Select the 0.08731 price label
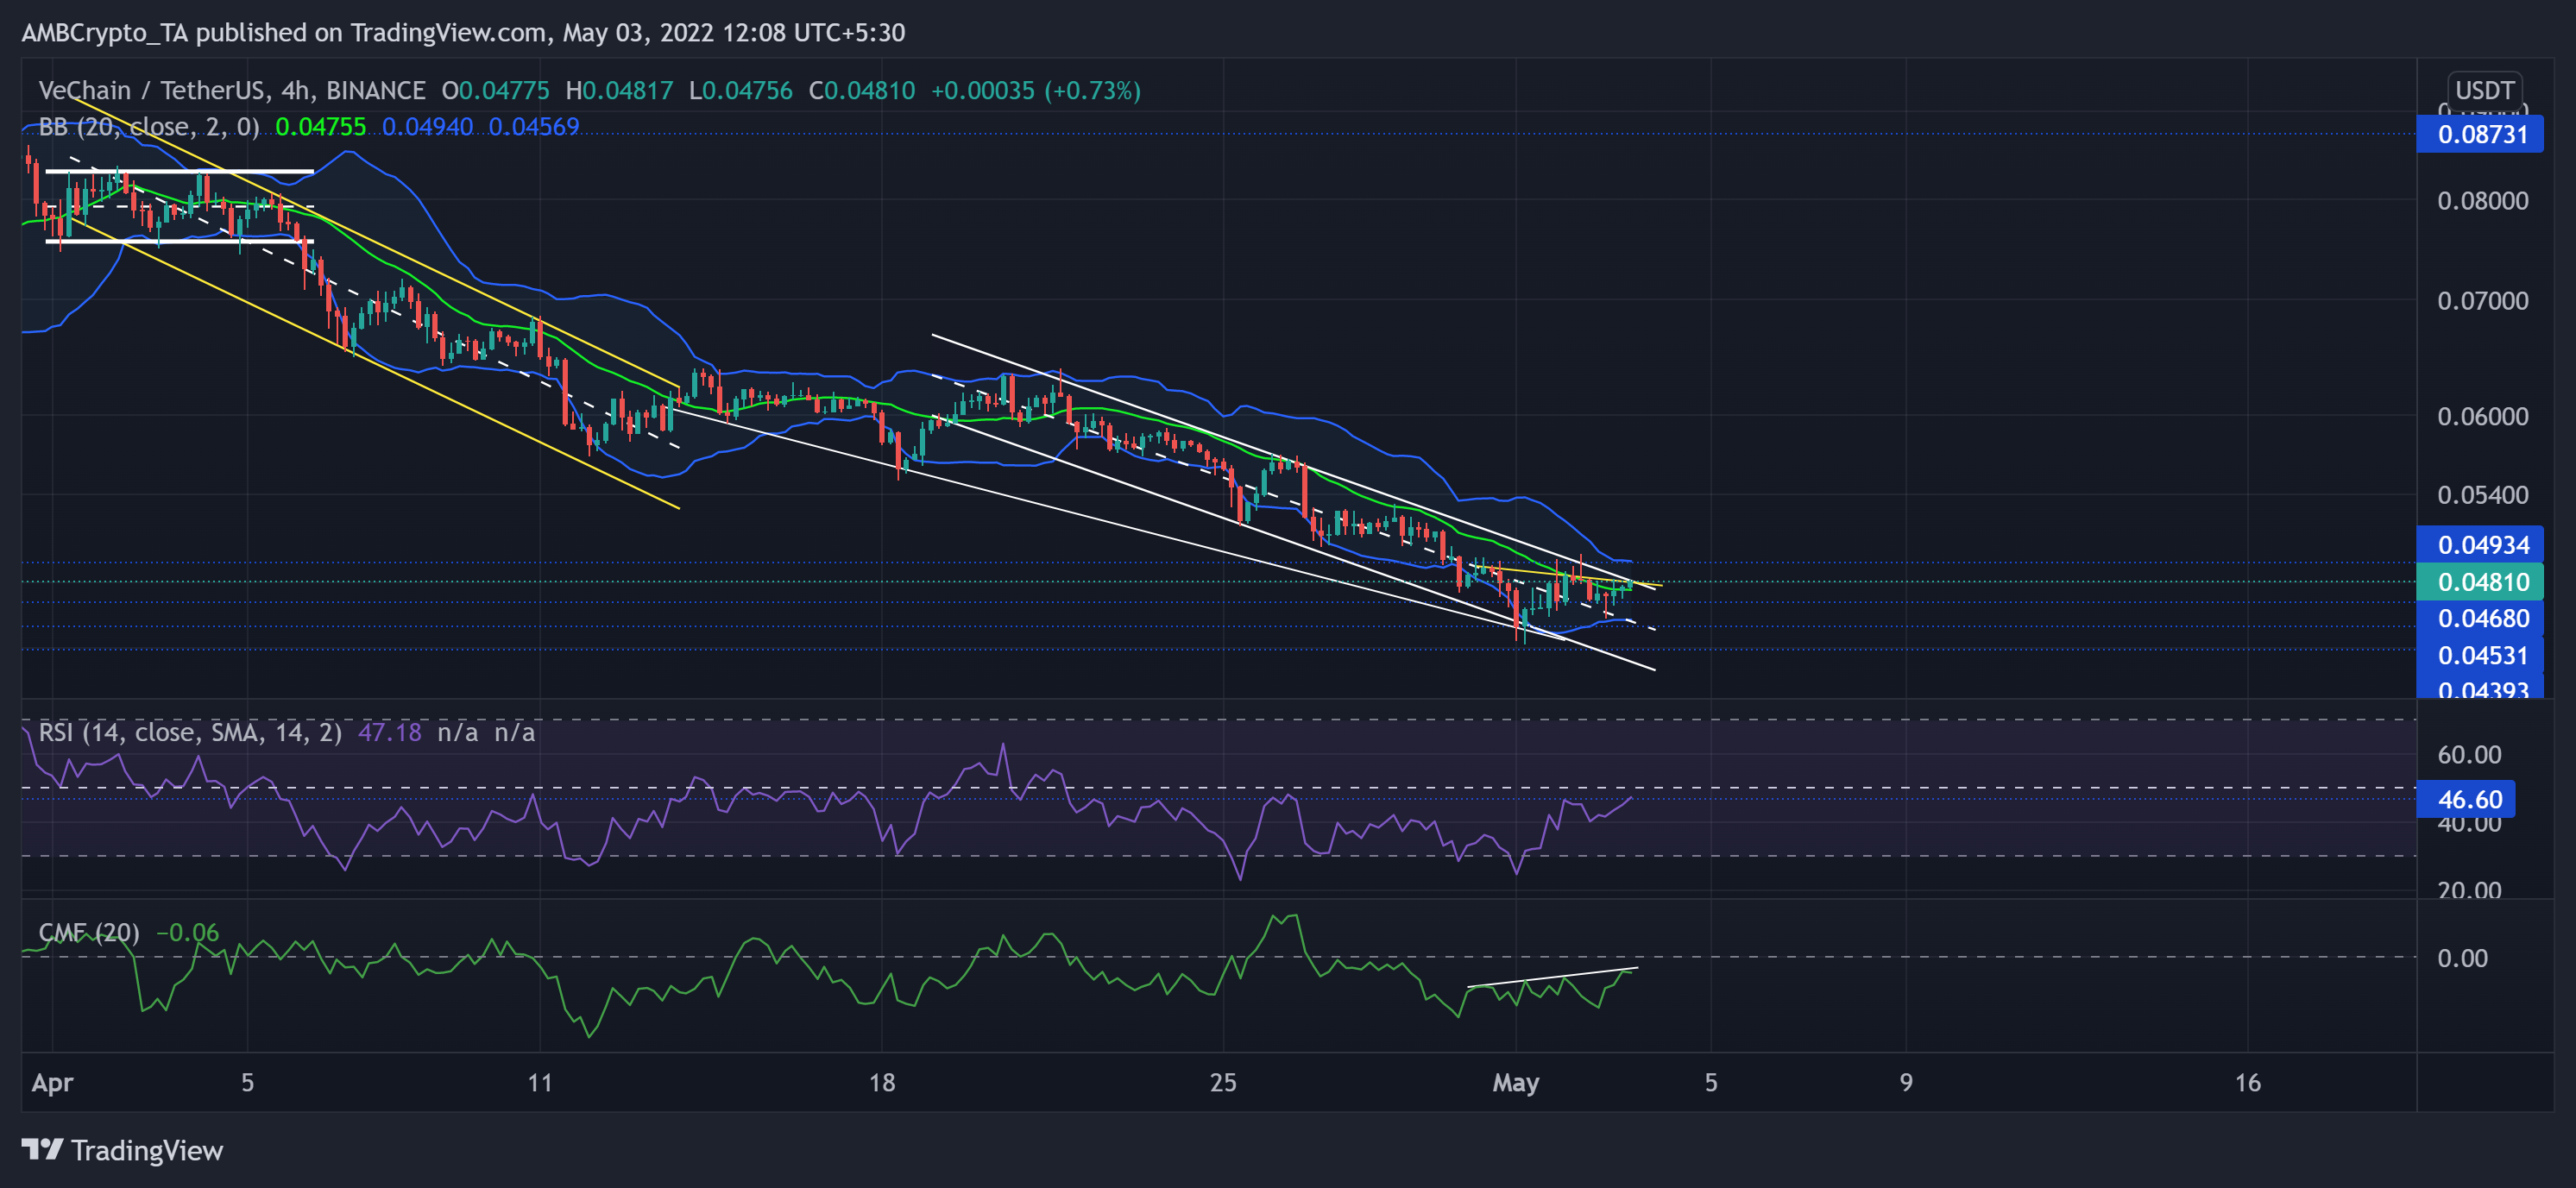The width and height of the screenshot is (2576, 1188). coord(2479,134)
